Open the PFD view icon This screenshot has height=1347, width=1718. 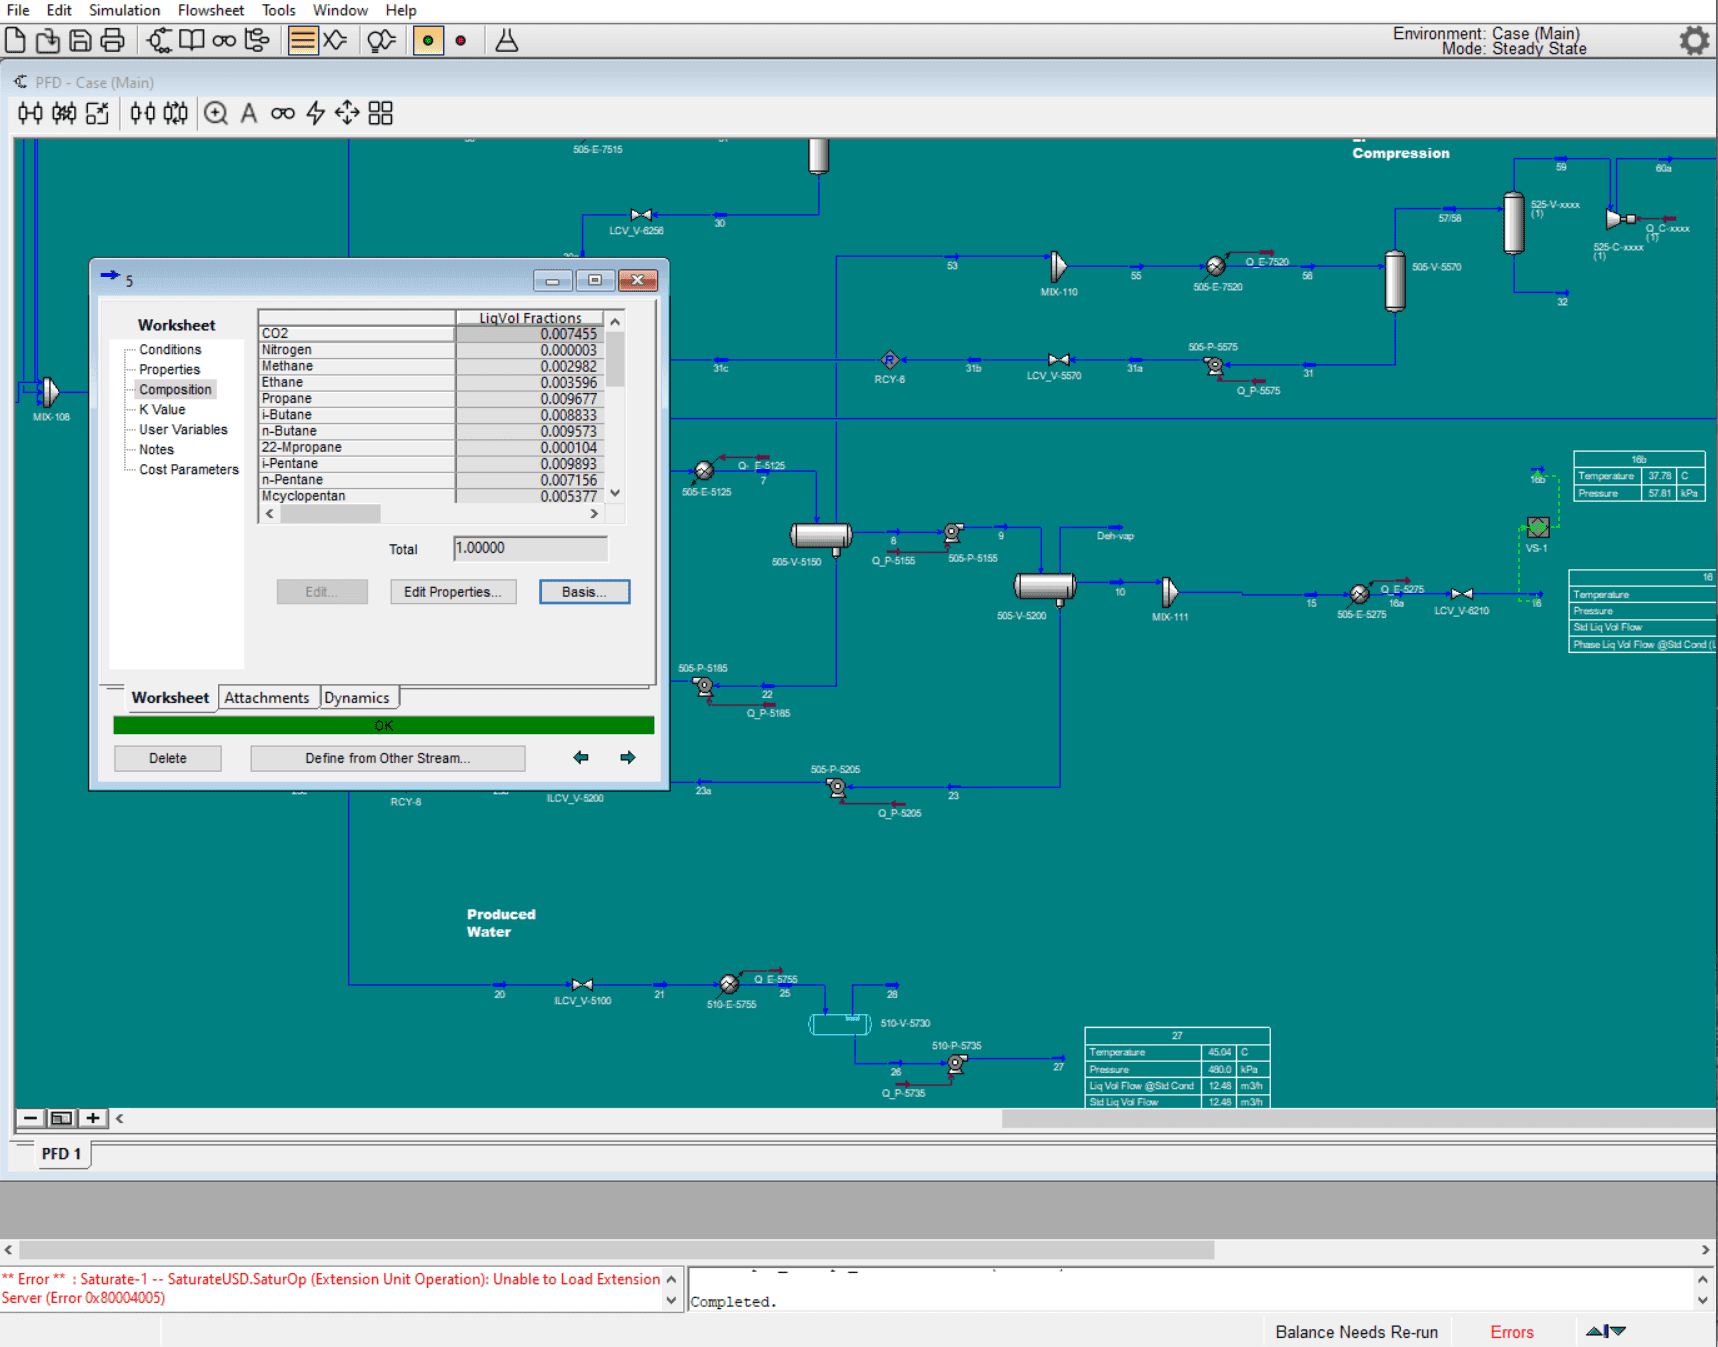point(160,41)
